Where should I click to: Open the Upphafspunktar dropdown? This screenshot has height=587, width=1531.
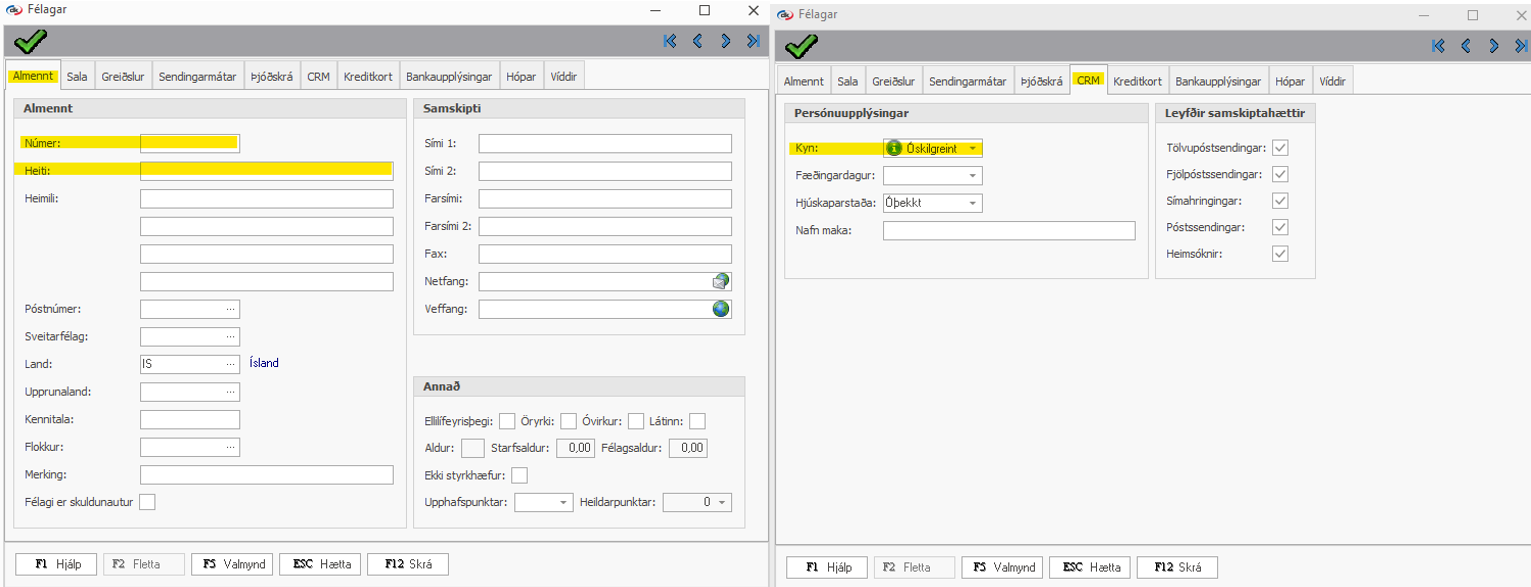[x=563, y=502]
